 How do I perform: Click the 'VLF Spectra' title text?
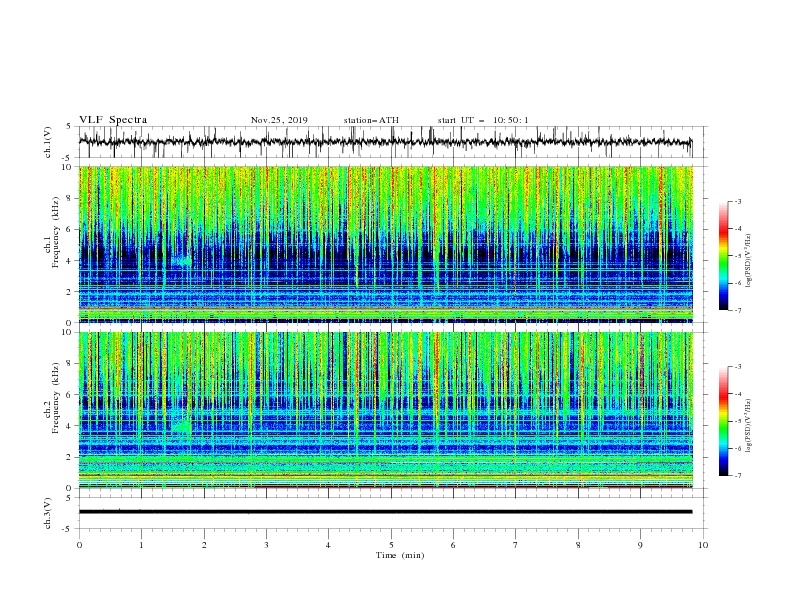(x=113, y=120)
